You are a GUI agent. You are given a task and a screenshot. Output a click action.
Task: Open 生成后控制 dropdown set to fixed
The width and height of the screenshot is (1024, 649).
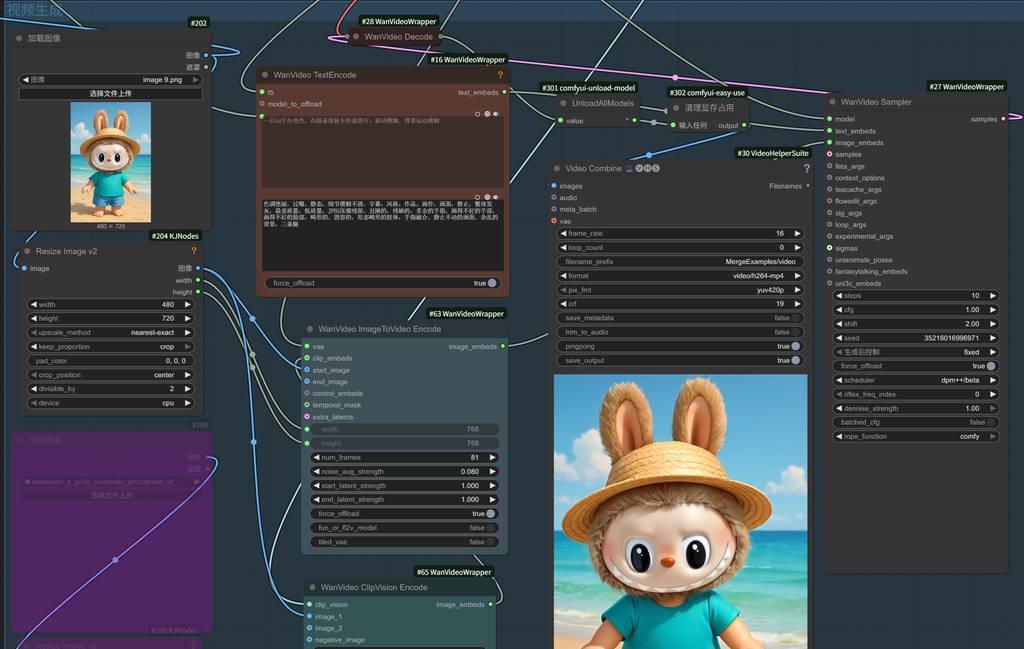pos(916,352)
